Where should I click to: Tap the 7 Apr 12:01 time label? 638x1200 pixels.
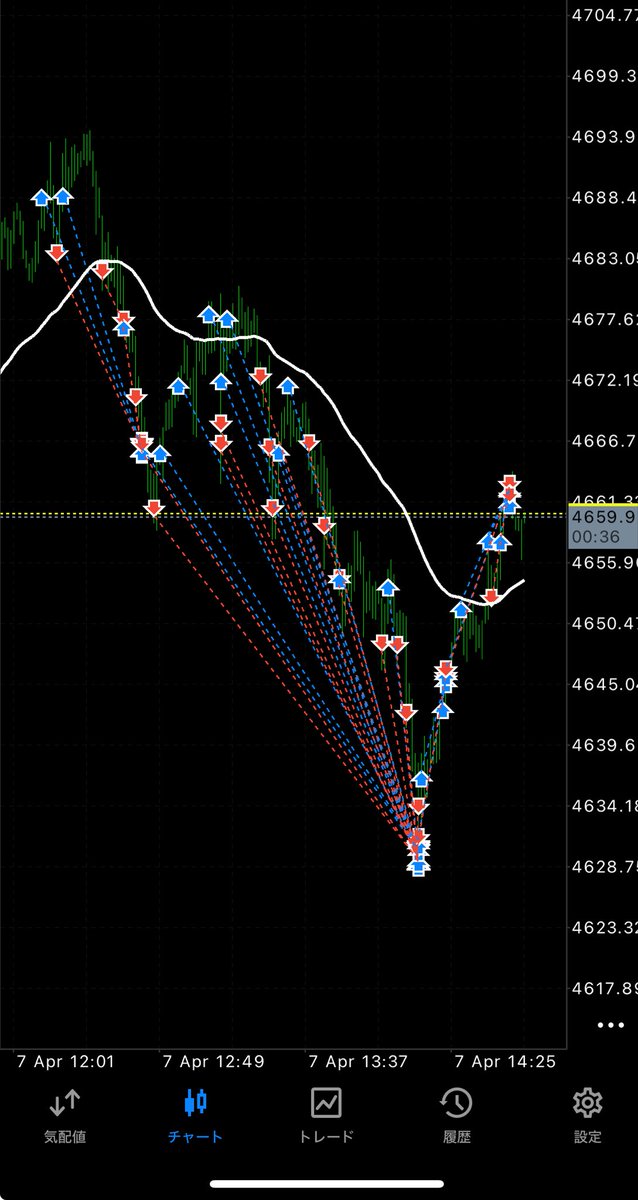tap(66, 1061)
